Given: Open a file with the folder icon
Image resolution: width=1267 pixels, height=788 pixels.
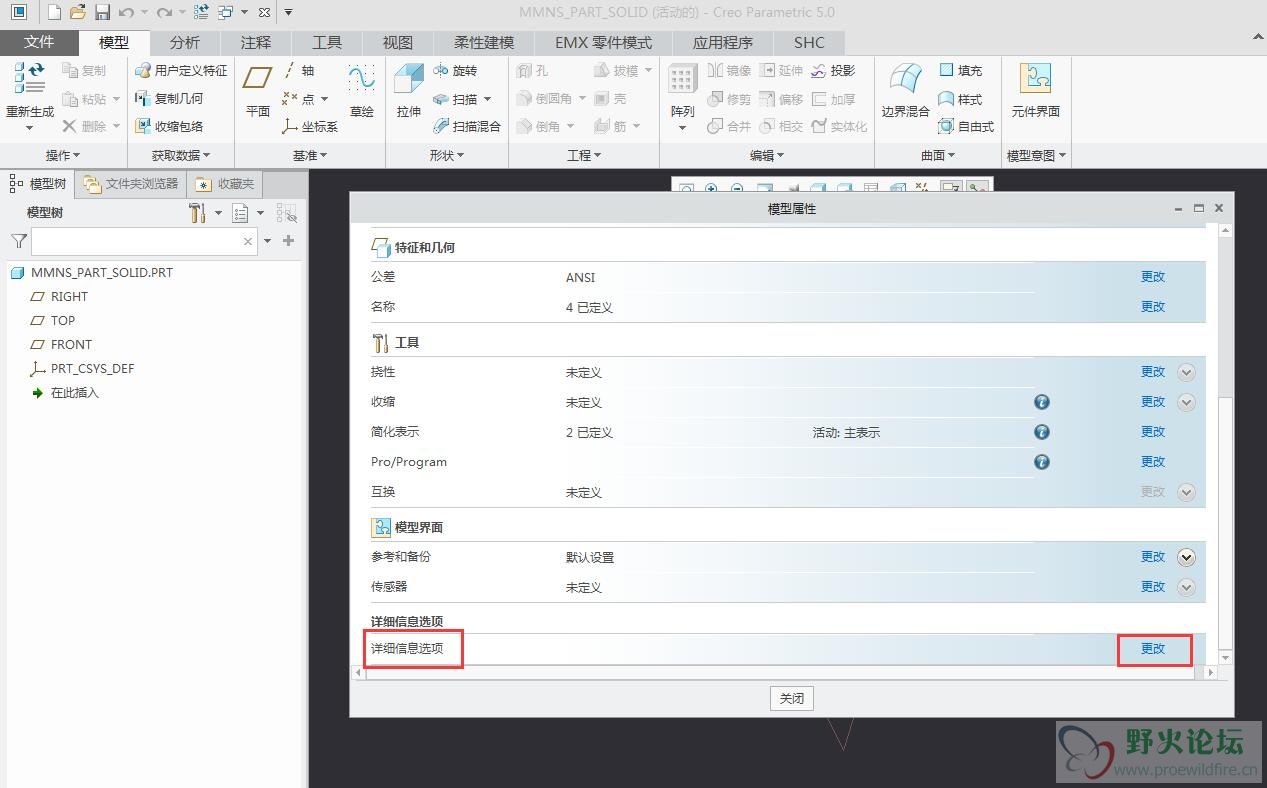Looking at the screenshot, I should click(x=78, y=12).
